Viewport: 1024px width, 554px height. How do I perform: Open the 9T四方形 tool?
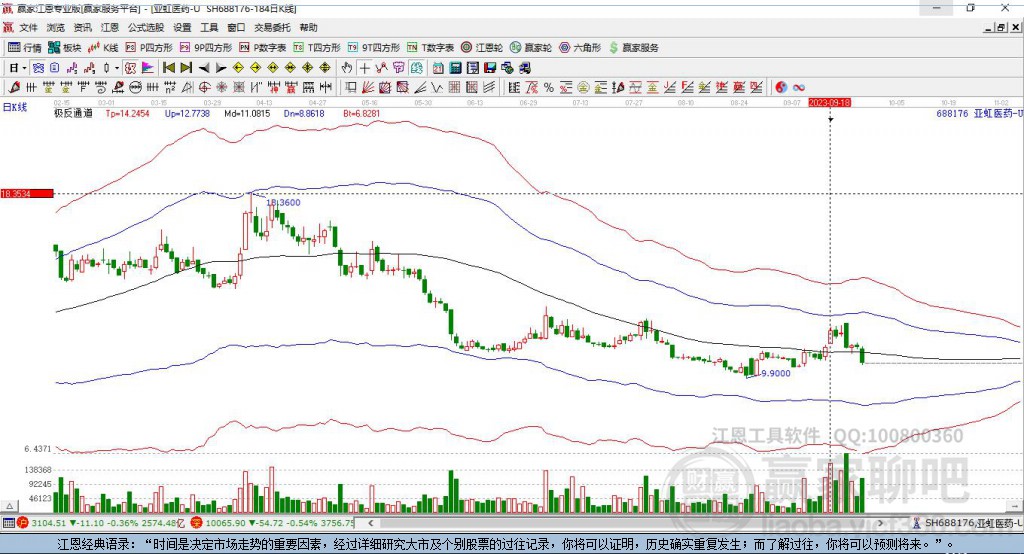point(374,48)
